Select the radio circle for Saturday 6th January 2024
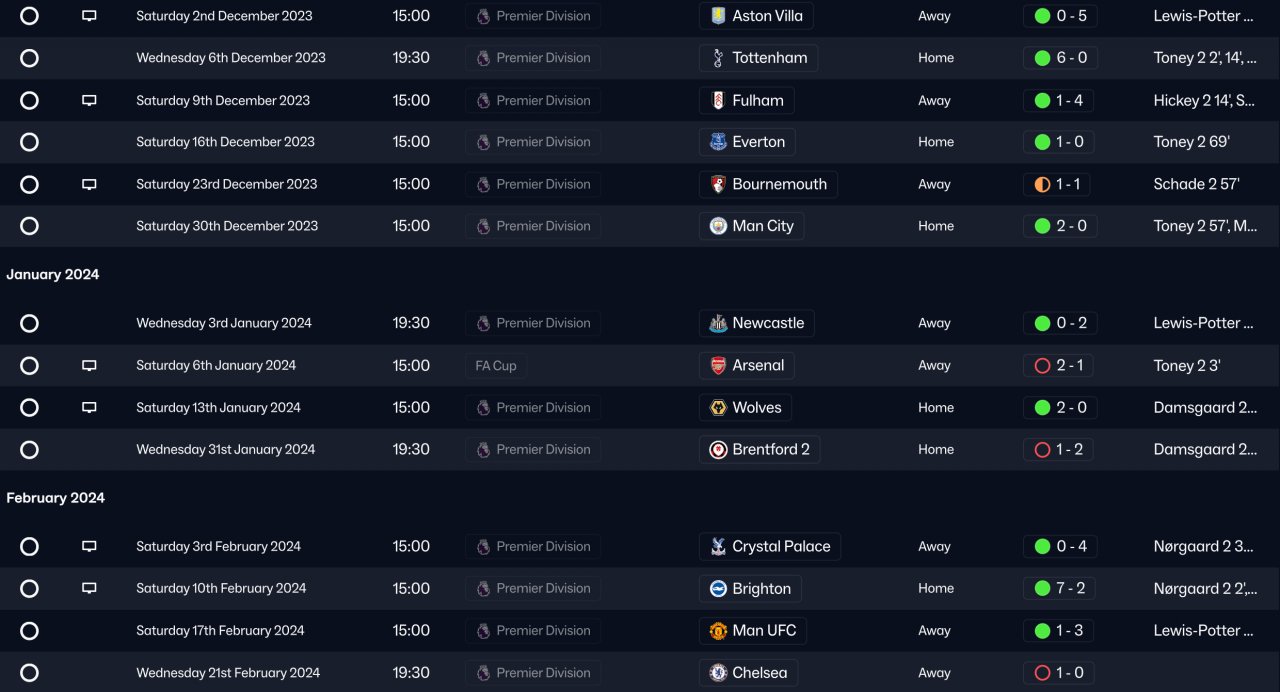This screenshot has height=692, width=1280. pos(29,366)
